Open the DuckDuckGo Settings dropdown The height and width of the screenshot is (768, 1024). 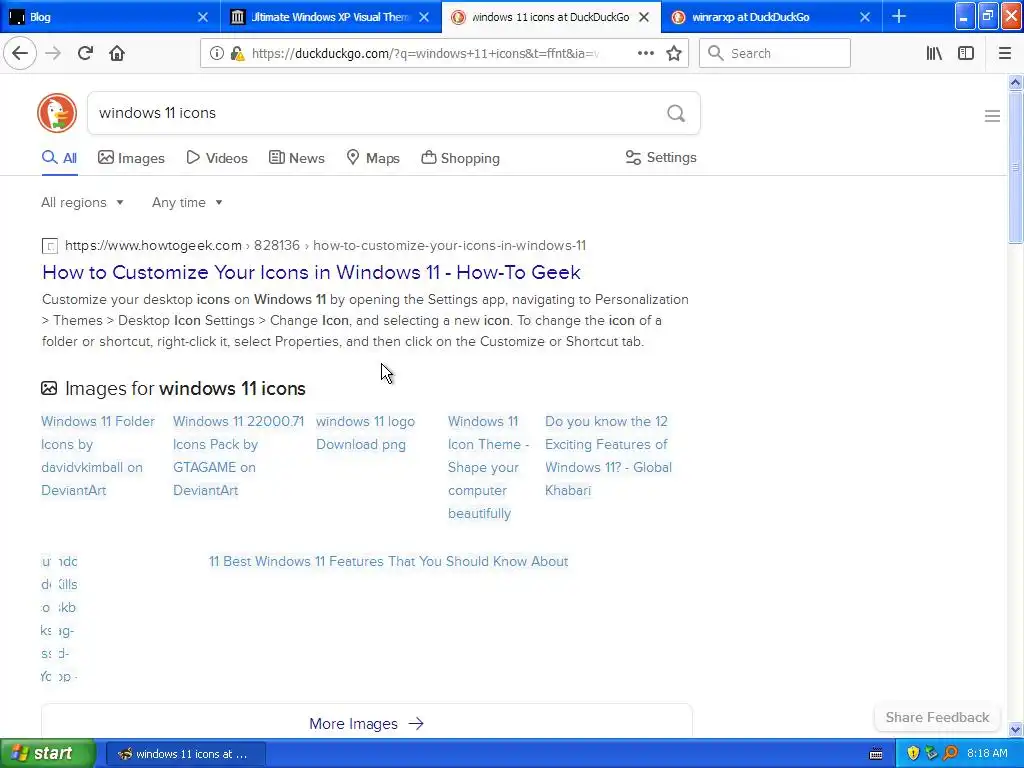[x=661, y=157]
